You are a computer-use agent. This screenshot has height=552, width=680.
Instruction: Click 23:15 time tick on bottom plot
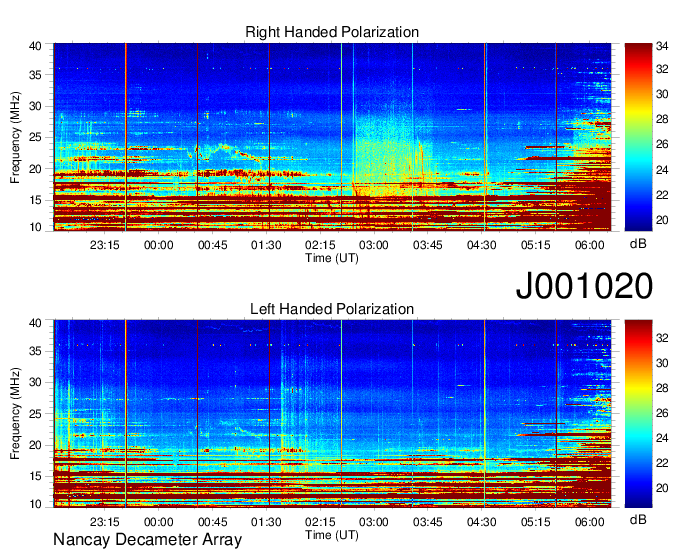tap(105, 522)
